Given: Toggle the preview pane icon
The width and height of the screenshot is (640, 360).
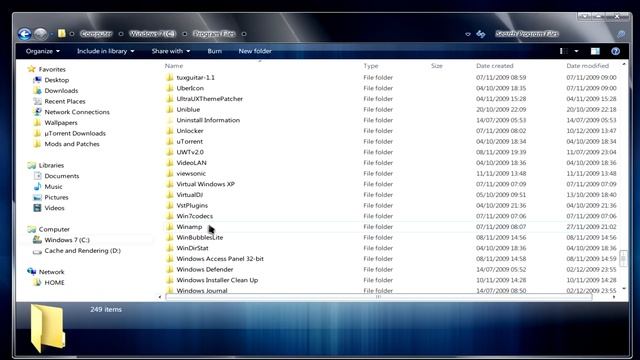Looking at the screenshot, I should pos(595,51).
